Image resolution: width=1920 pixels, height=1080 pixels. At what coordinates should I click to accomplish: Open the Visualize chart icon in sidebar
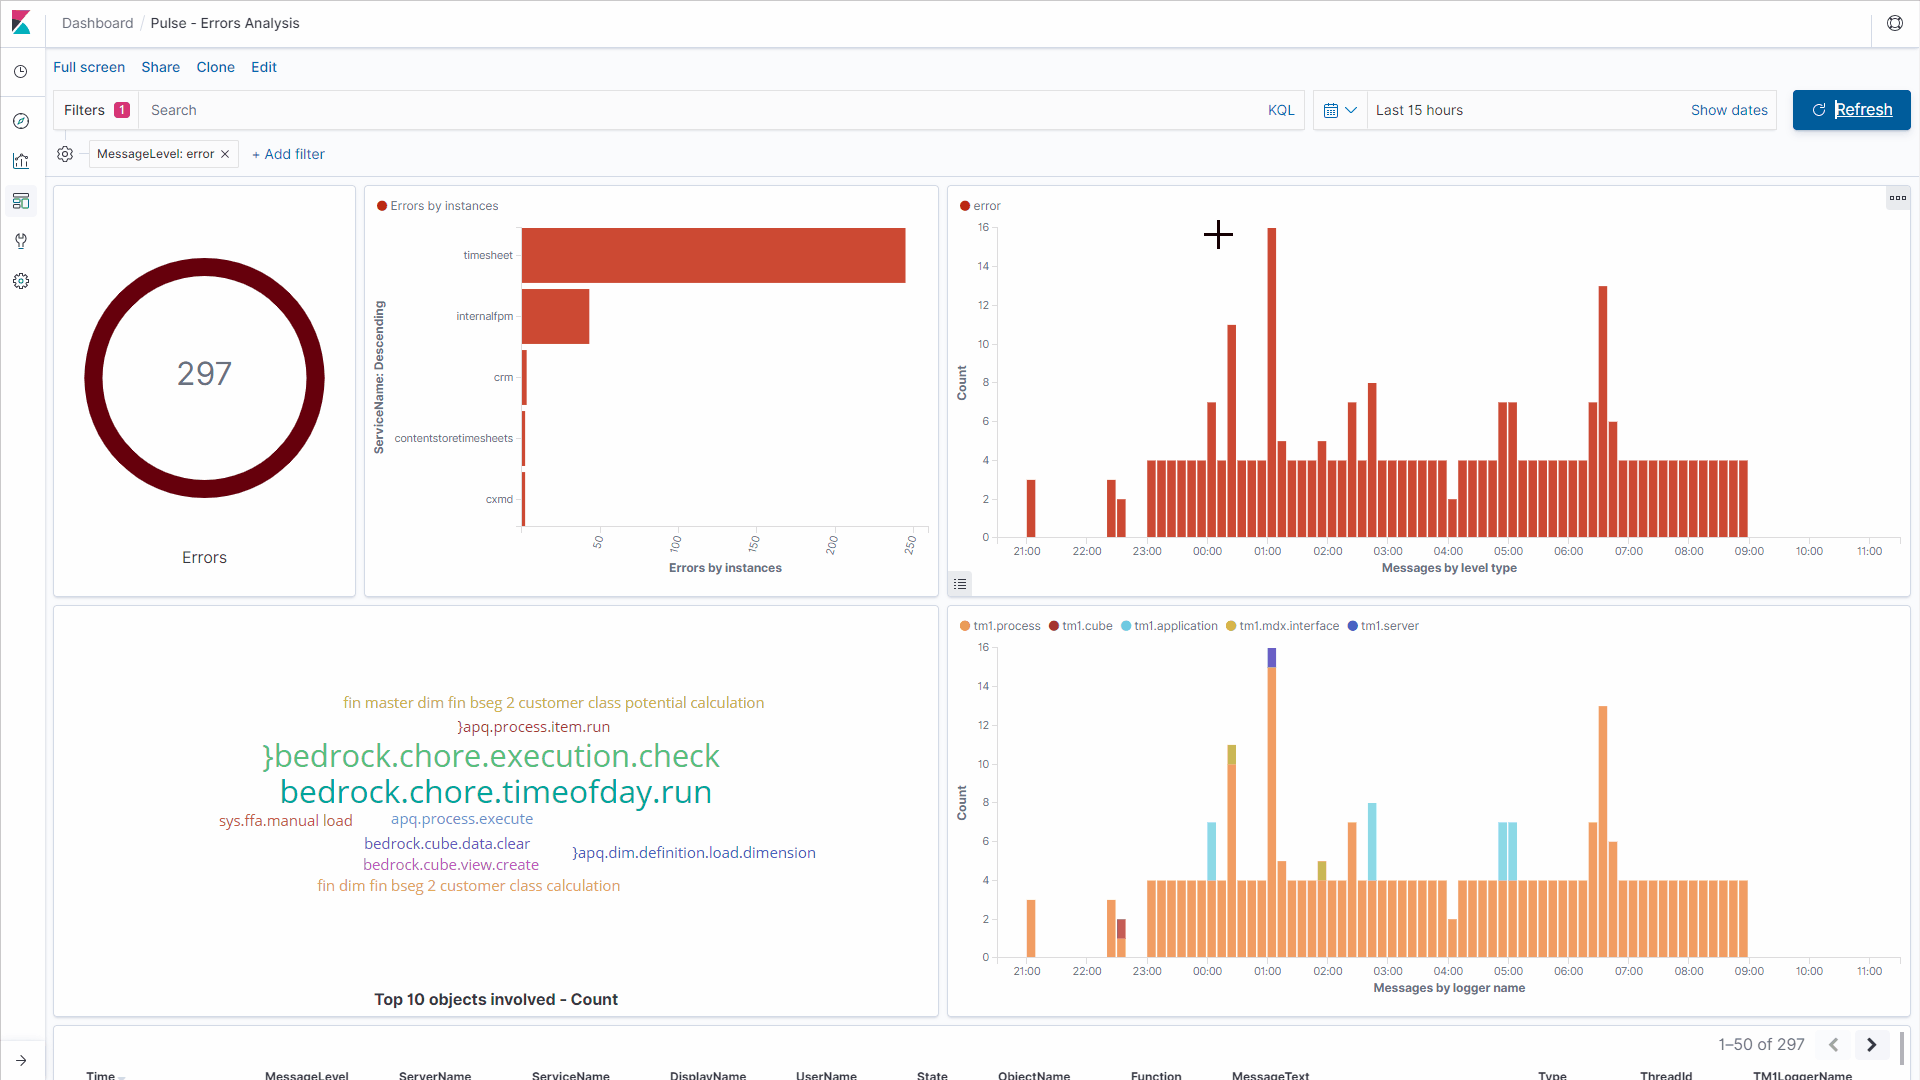(x=20, y=161)
